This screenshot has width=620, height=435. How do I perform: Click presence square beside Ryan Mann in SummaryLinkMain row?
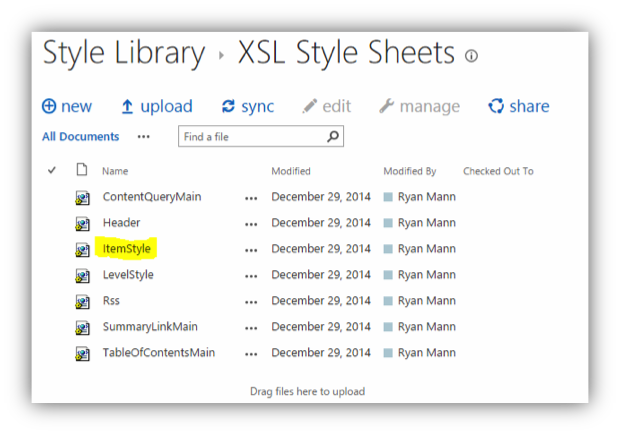(388, 327)
